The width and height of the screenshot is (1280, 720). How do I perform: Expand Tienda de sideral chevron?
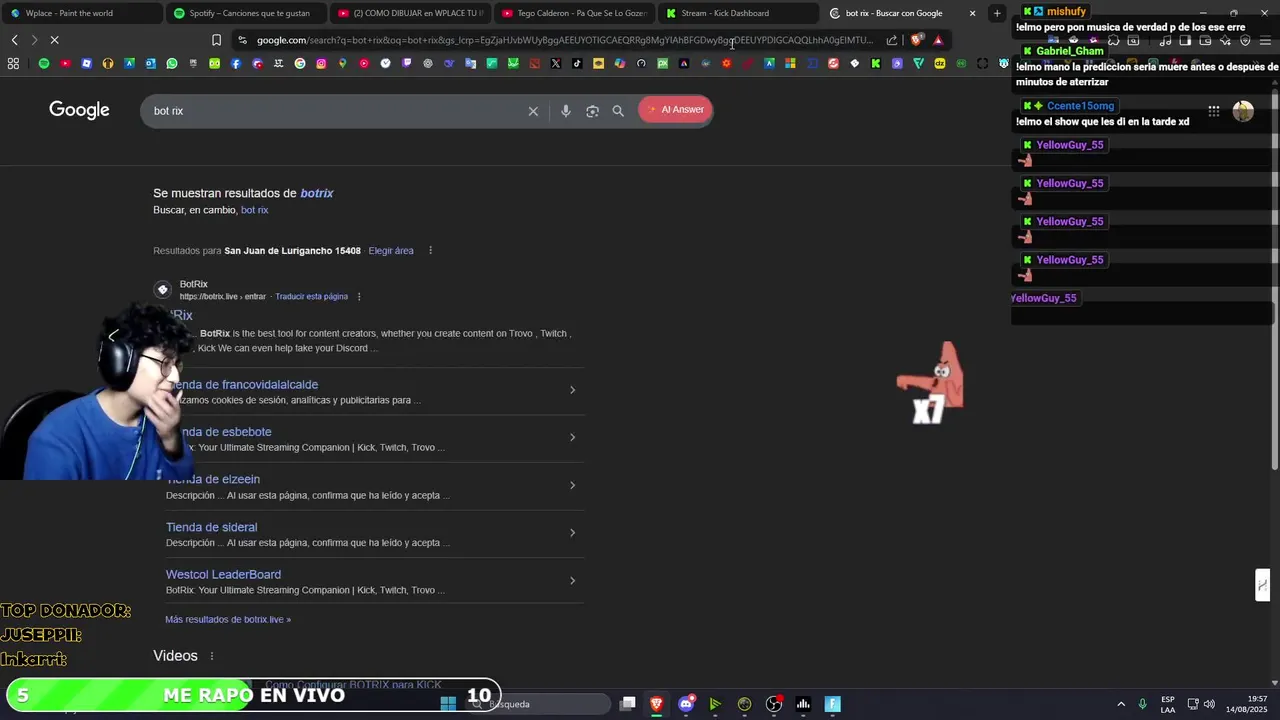(x=572, y=532)
